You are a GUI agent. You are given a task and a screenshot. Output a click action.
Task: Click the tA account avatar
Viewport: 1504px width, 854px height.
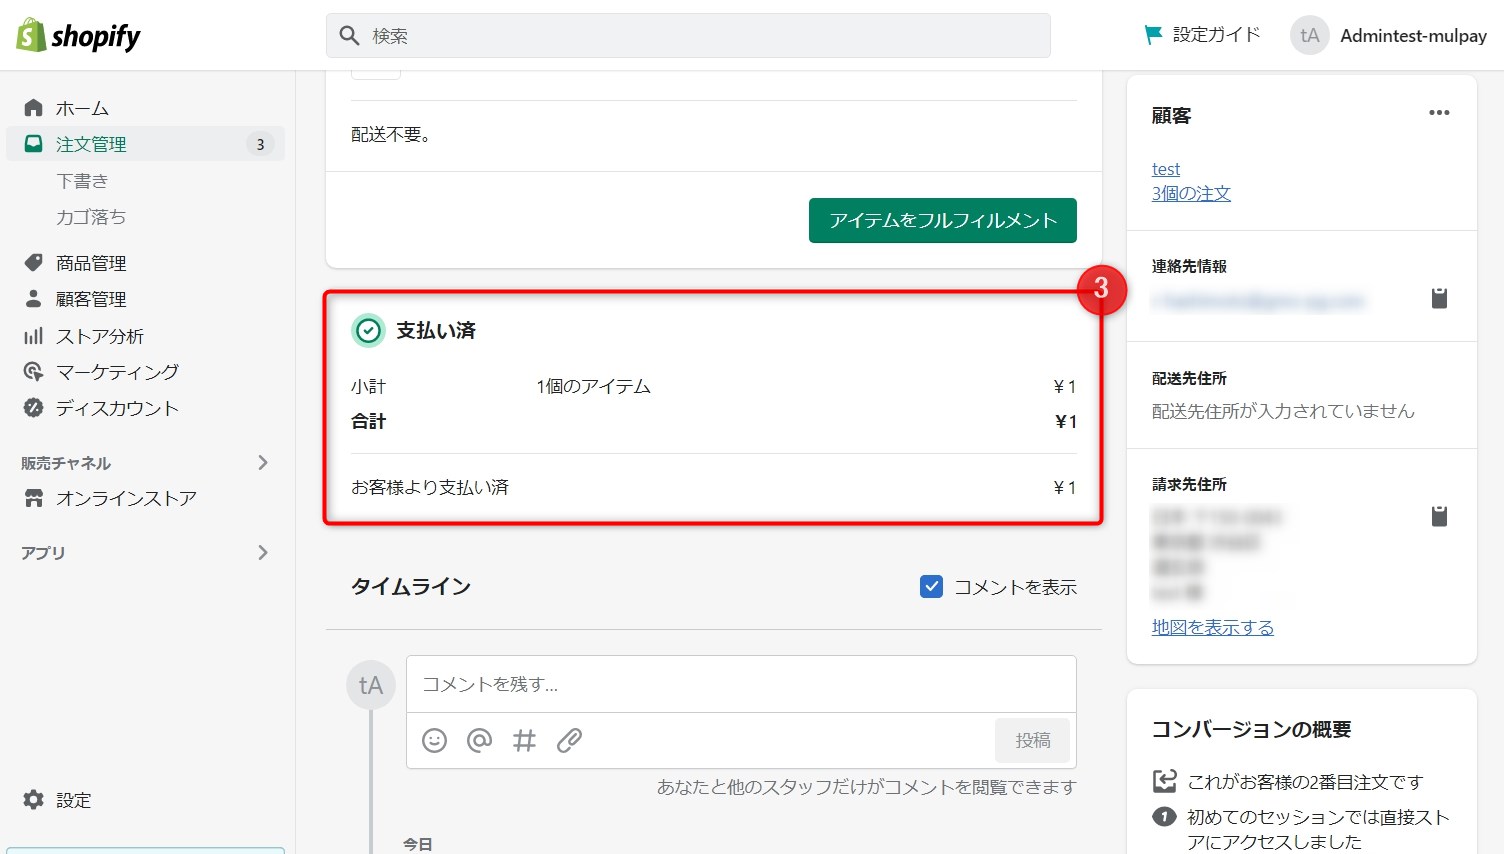pyautogui.click(x=1308, y=35)
